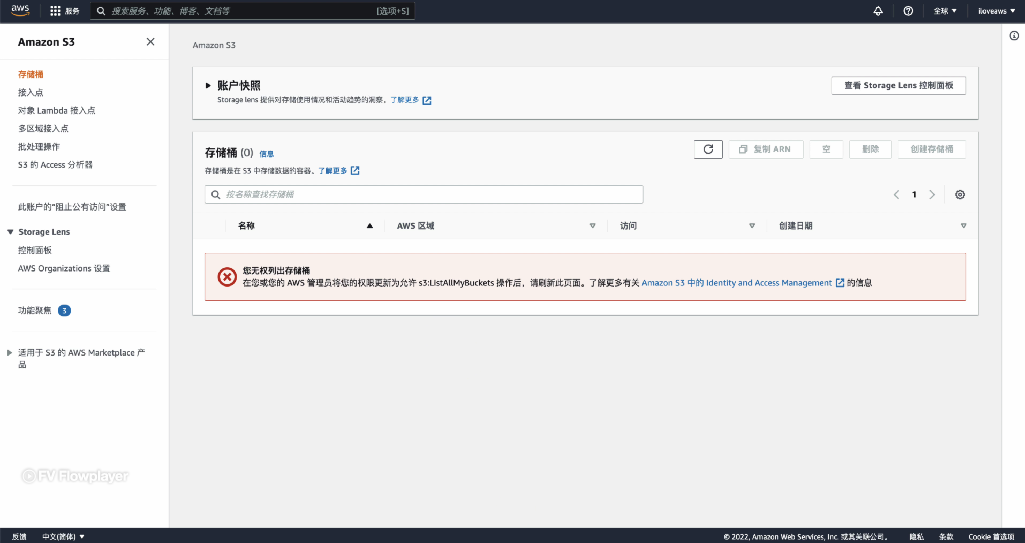Open the Identity and Access Management link

click(743, 283)
